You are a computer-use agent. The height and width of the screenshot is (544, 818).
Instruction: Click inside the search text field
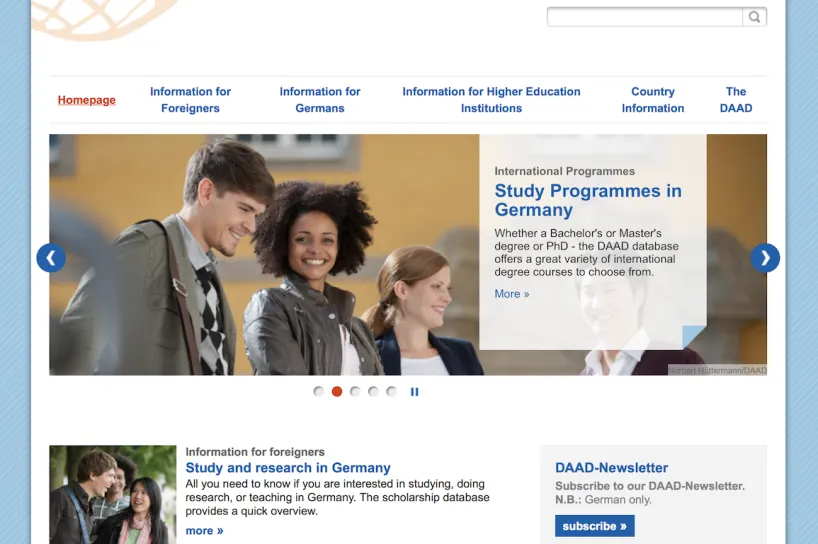click(645, 17)
